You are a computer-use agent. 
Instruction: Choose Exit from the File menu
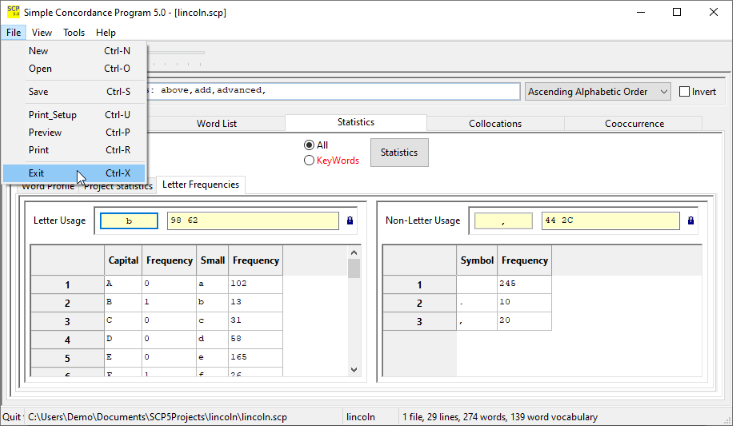point(37,173)
